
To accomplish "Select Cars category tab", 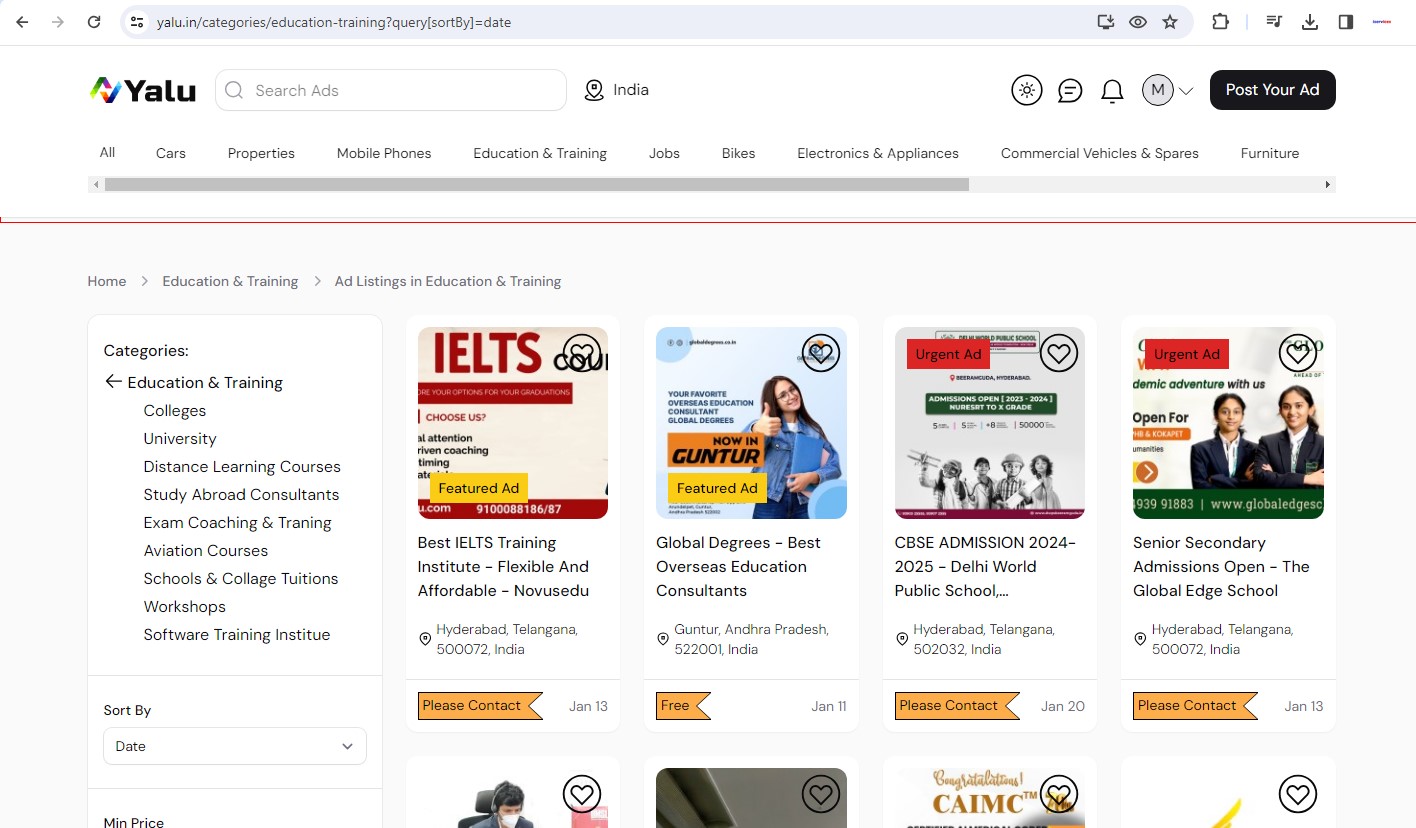I will (171, 153).
